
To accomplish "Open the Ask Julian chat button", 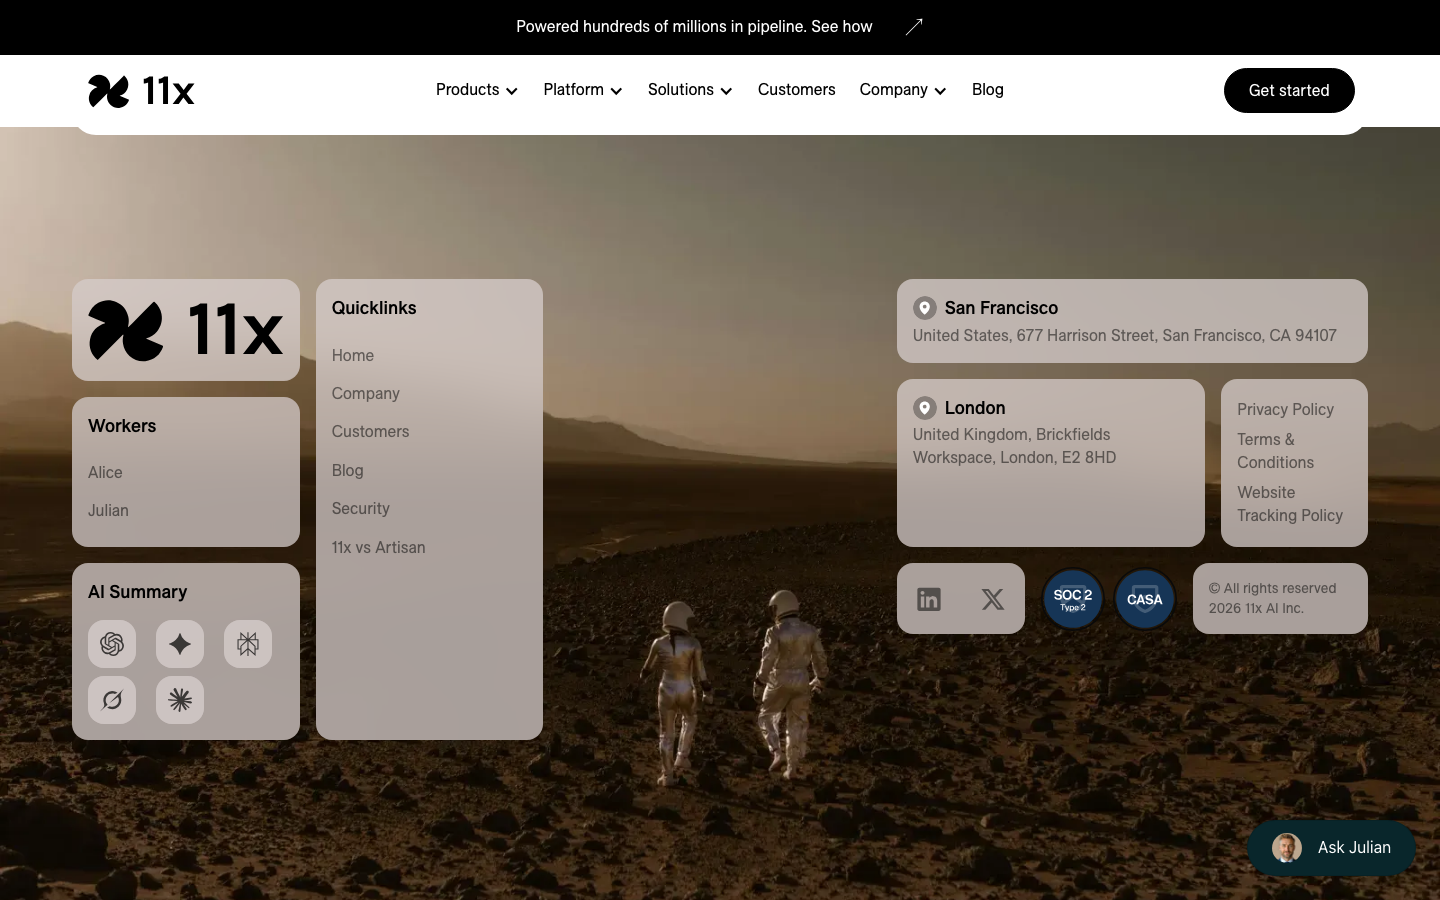I will click(1331, 848).
